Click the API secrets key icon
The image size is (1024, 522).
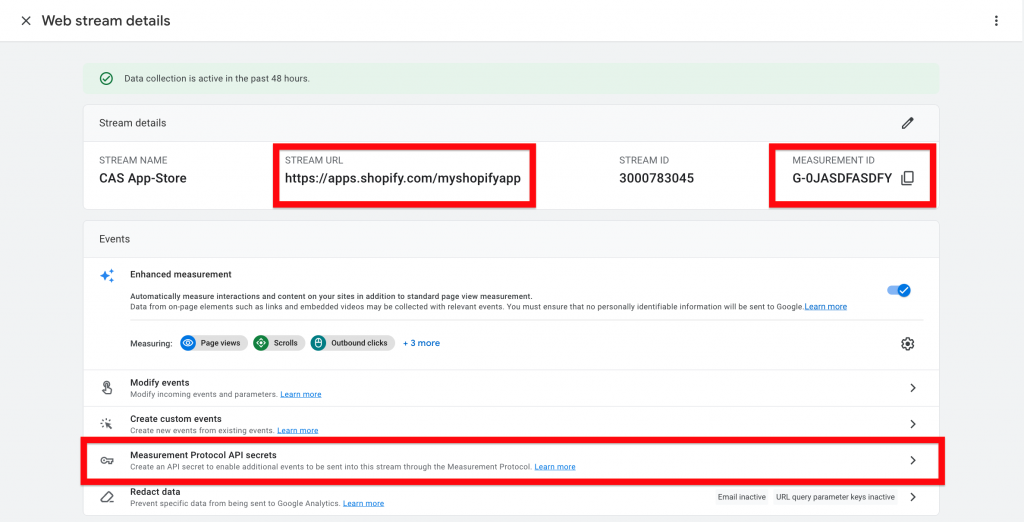pos(107,461)
